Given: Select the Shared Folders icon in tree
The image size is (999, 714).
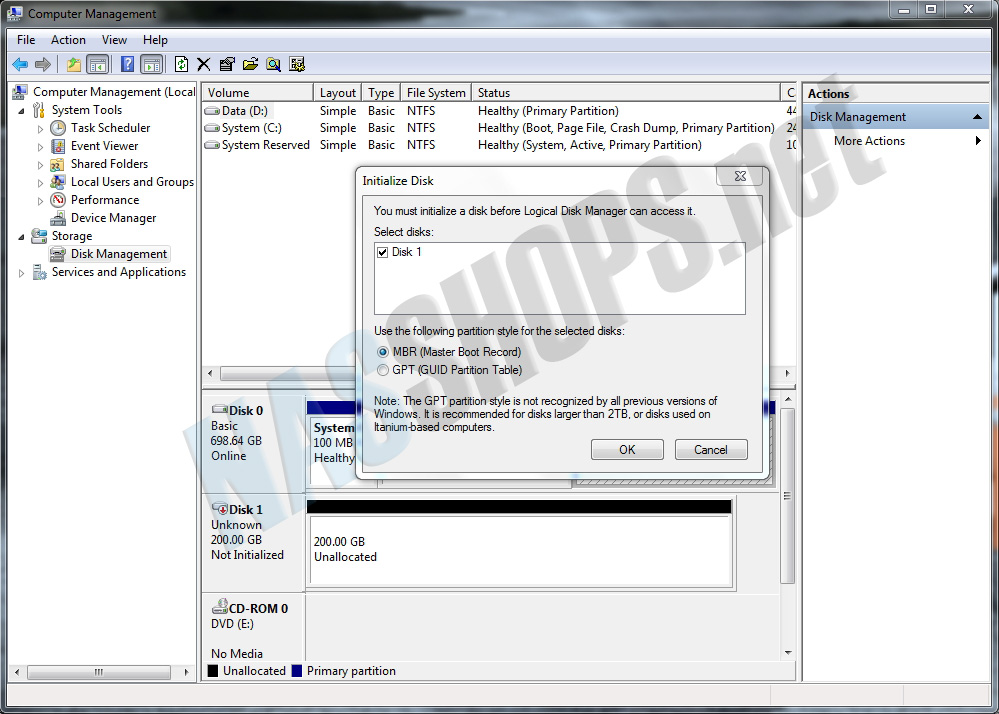Looking at the screenshot, I should click(58, 164).
